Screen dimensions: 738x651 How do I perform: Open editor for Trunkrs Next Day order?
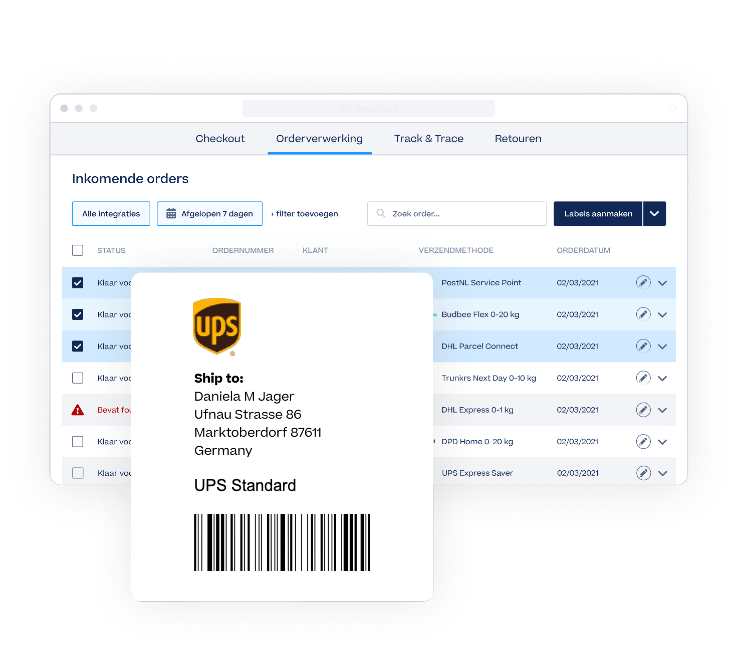pyautogui.click(x=643, y=378)
